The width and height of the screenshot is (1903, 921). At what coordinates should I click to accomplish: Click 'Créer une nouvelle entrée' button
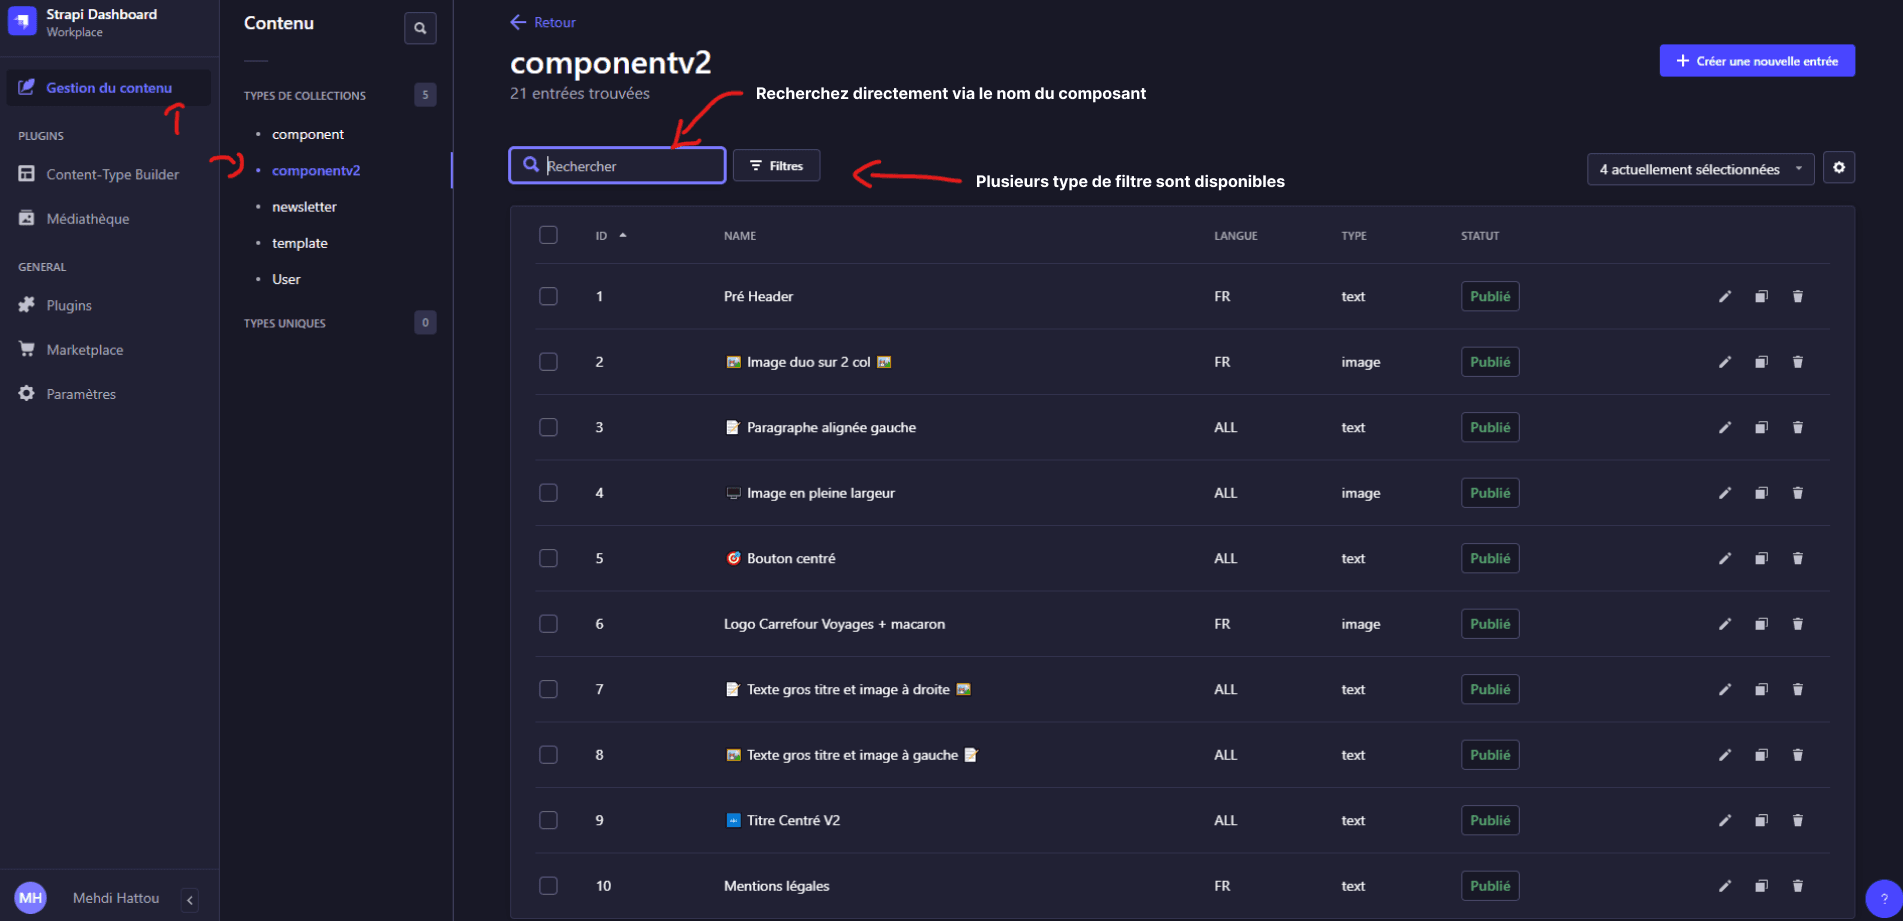pos(1756,61)
